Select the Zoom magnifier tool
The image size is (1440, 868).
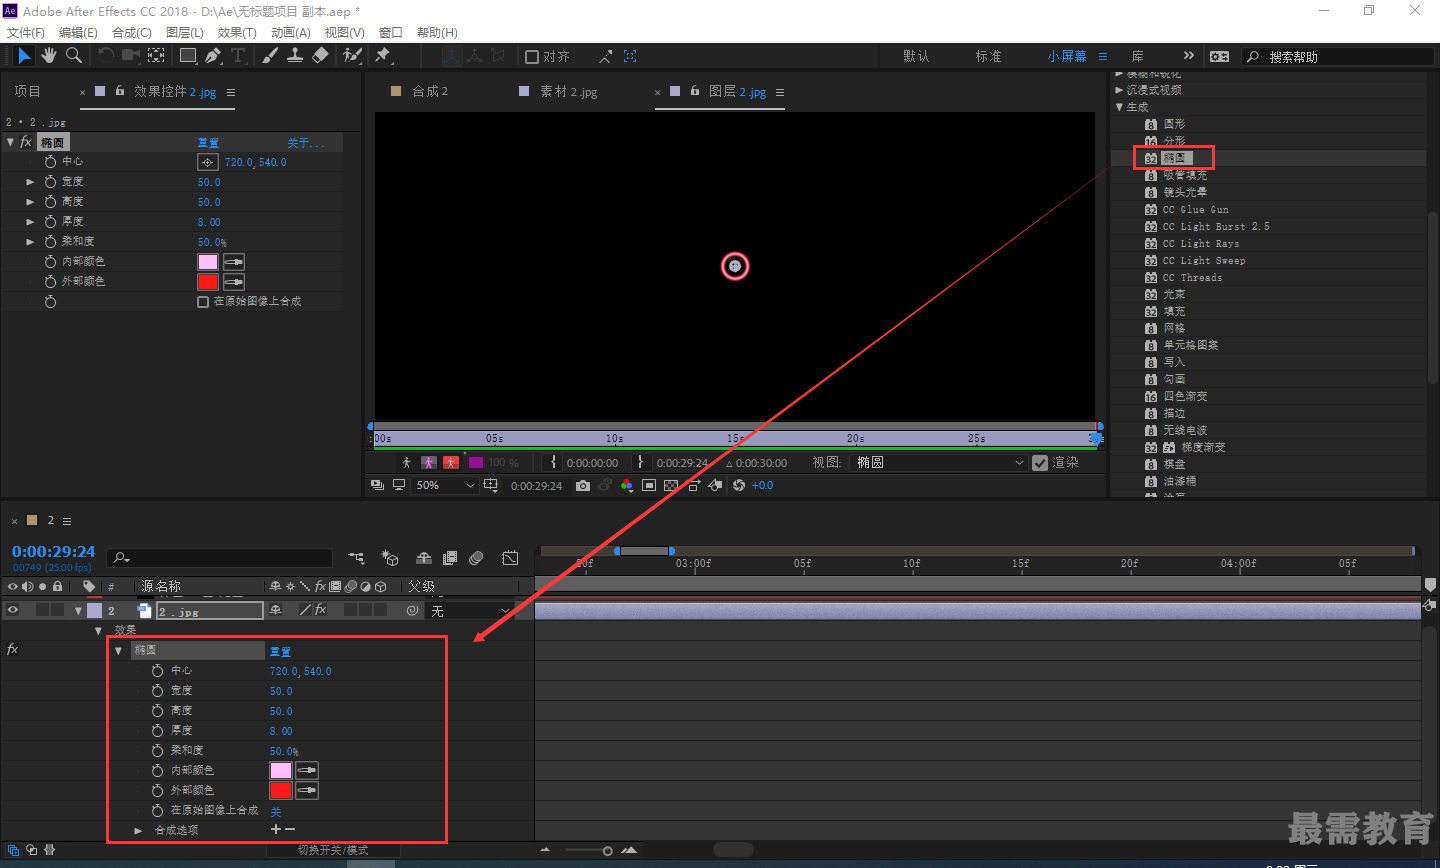[73, 56]
